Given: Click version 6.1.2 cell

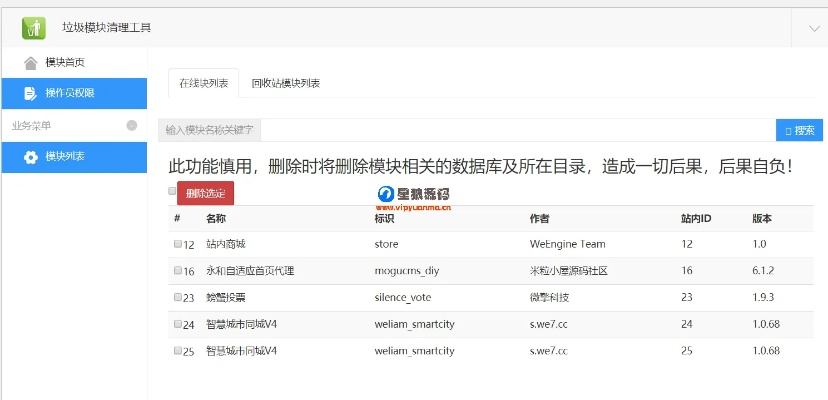Looking at the screenshot, I should (x=764, y=271).
